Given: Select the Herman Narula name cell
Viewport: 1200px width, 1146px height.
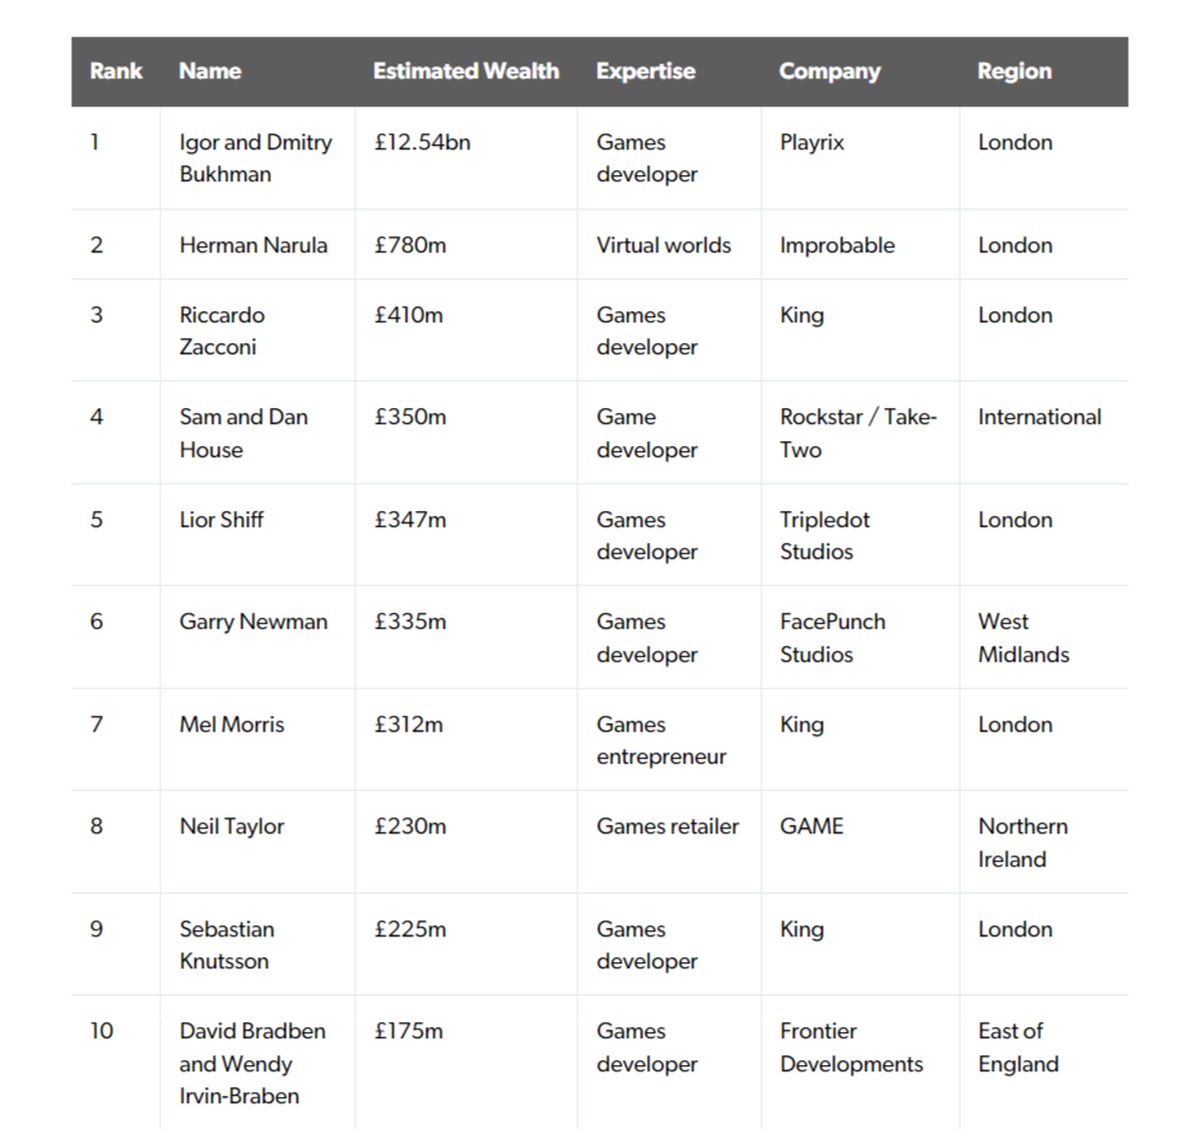Looking at the screenshot, I should tap(253, 245).
